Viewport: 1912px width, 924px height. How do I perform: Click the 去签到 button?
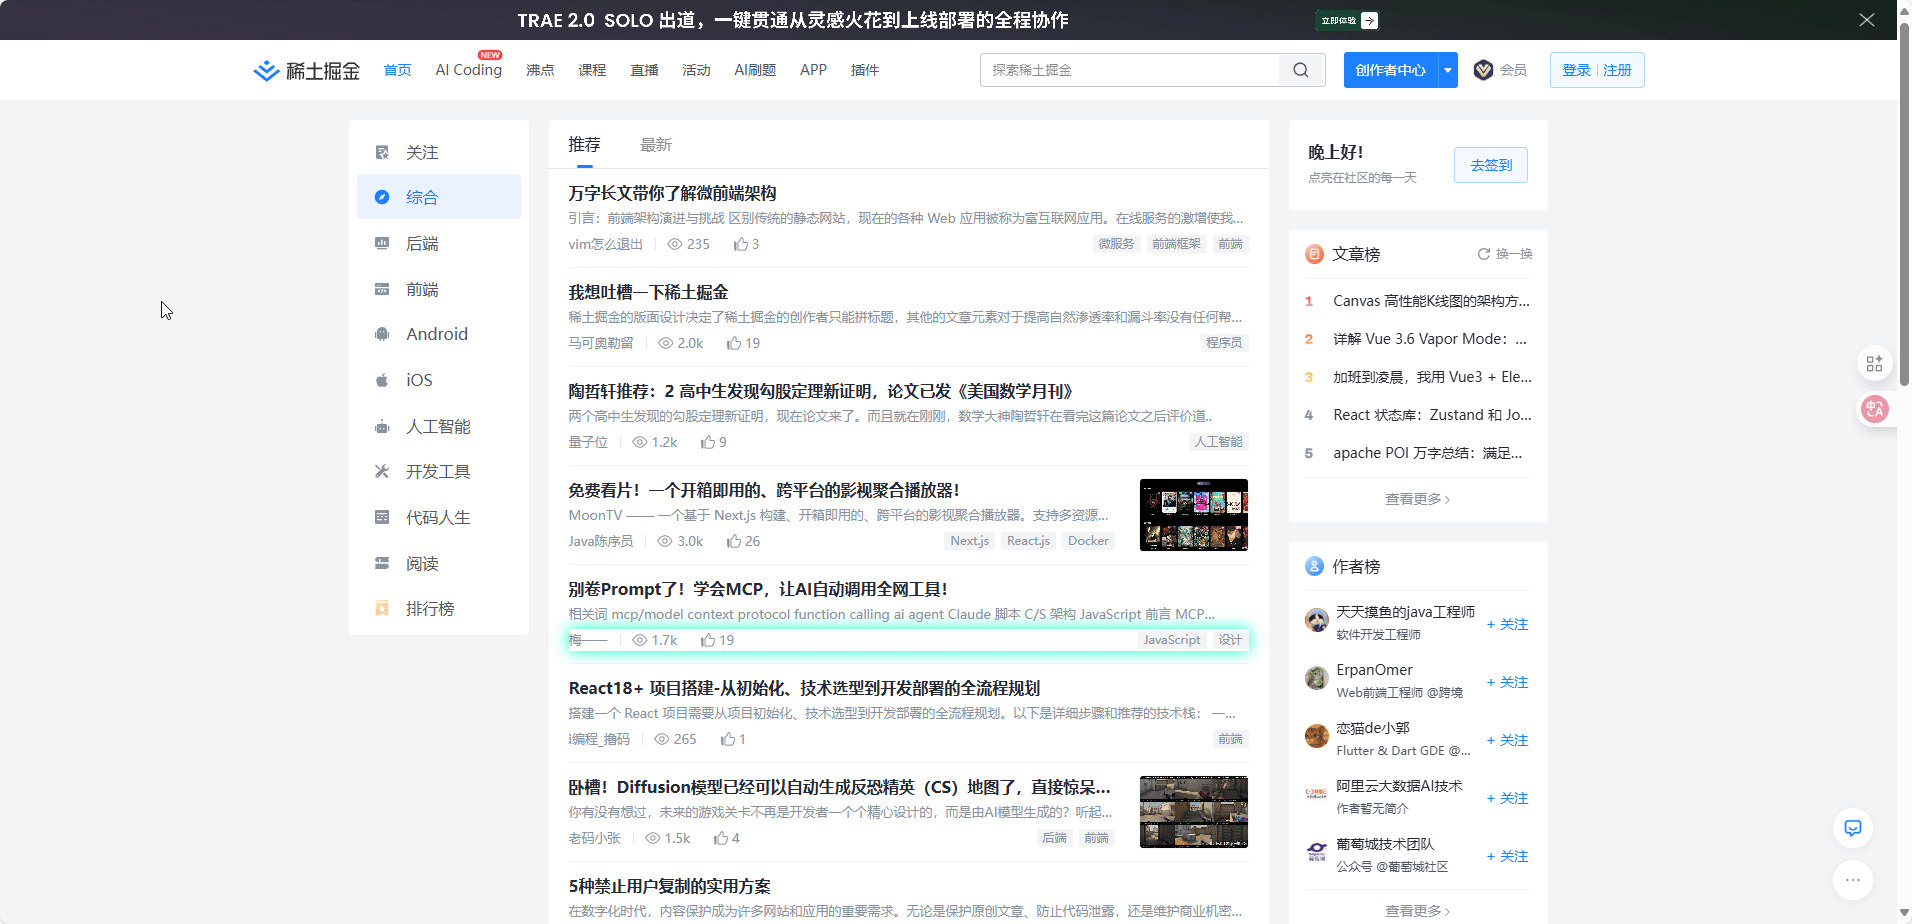point(1491,165)
